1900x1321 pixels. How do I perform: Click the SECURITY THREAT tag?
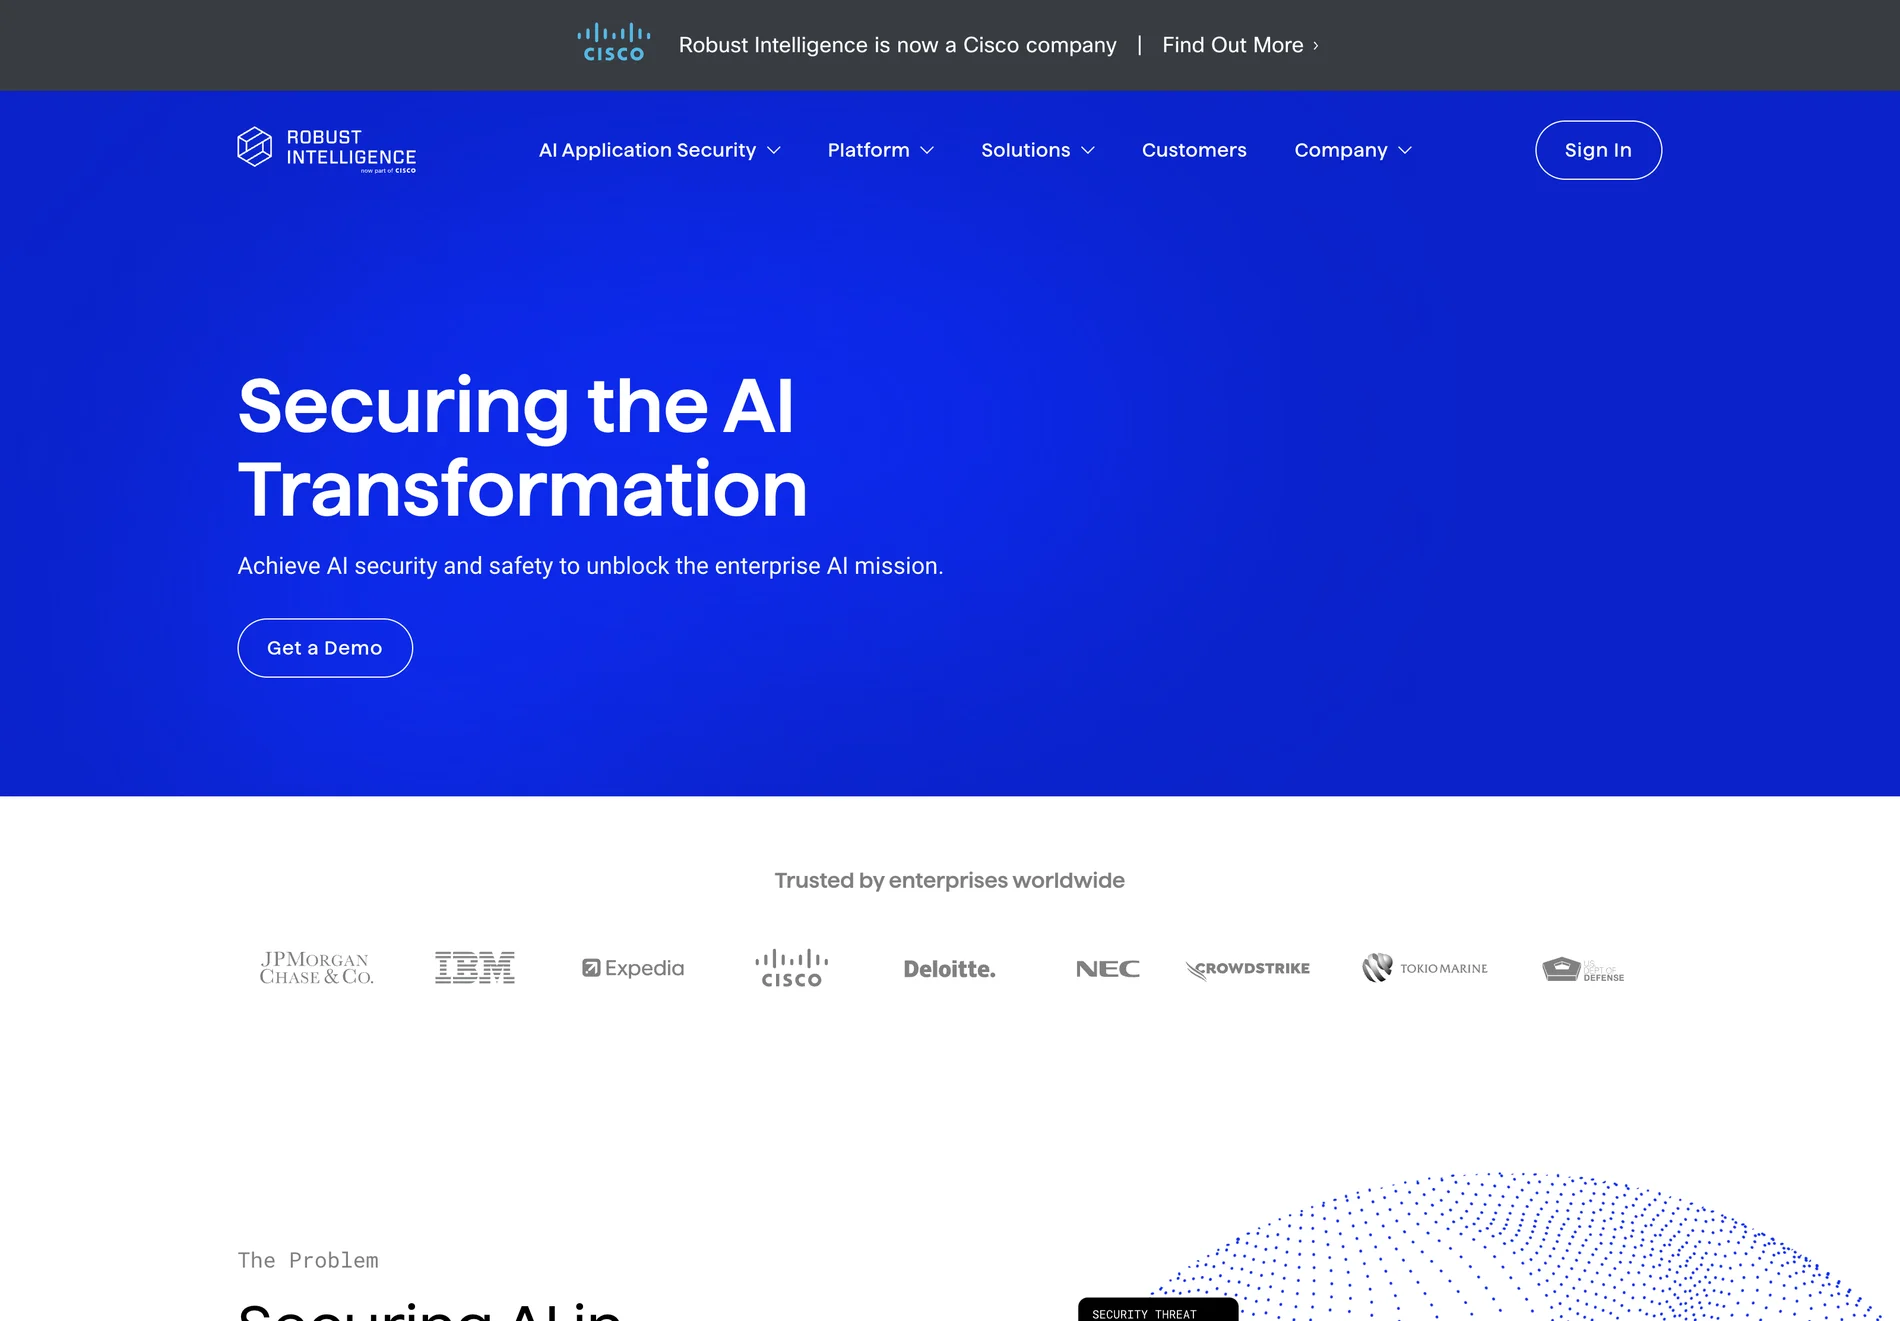[x=1158, y=1311]
